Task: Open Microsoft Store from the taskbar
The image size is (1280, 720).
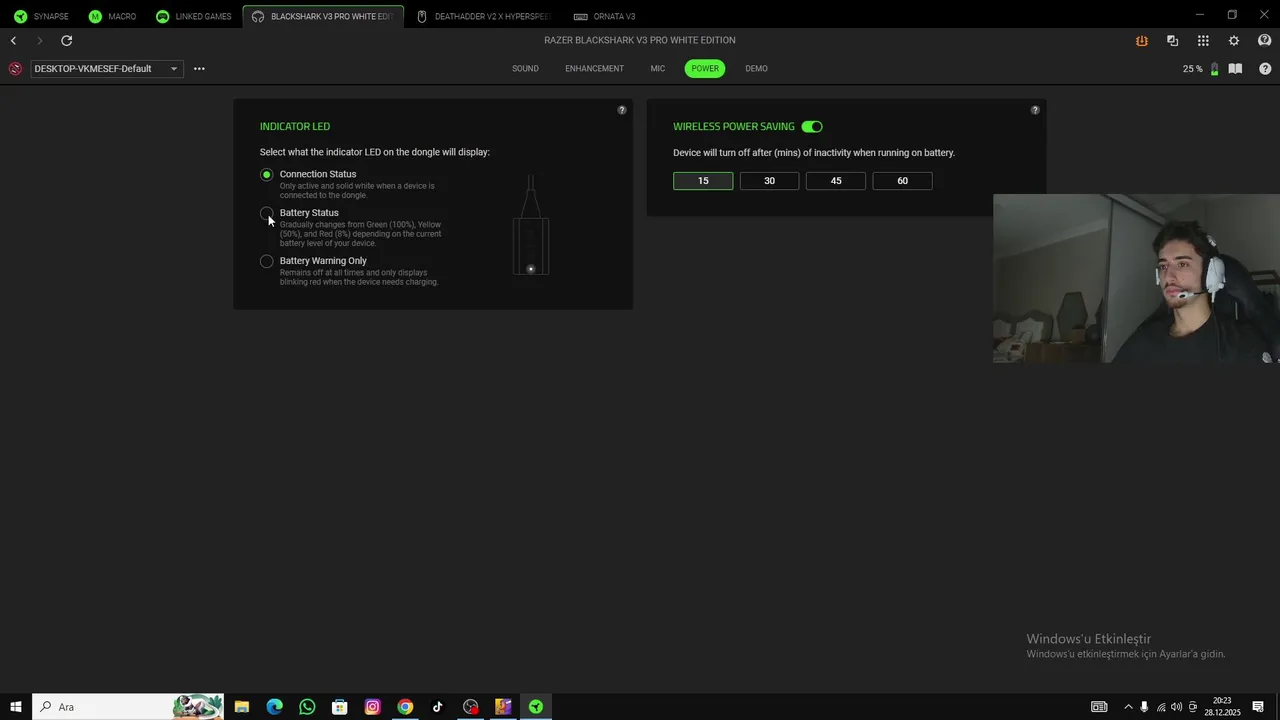Action: point(340,707)
